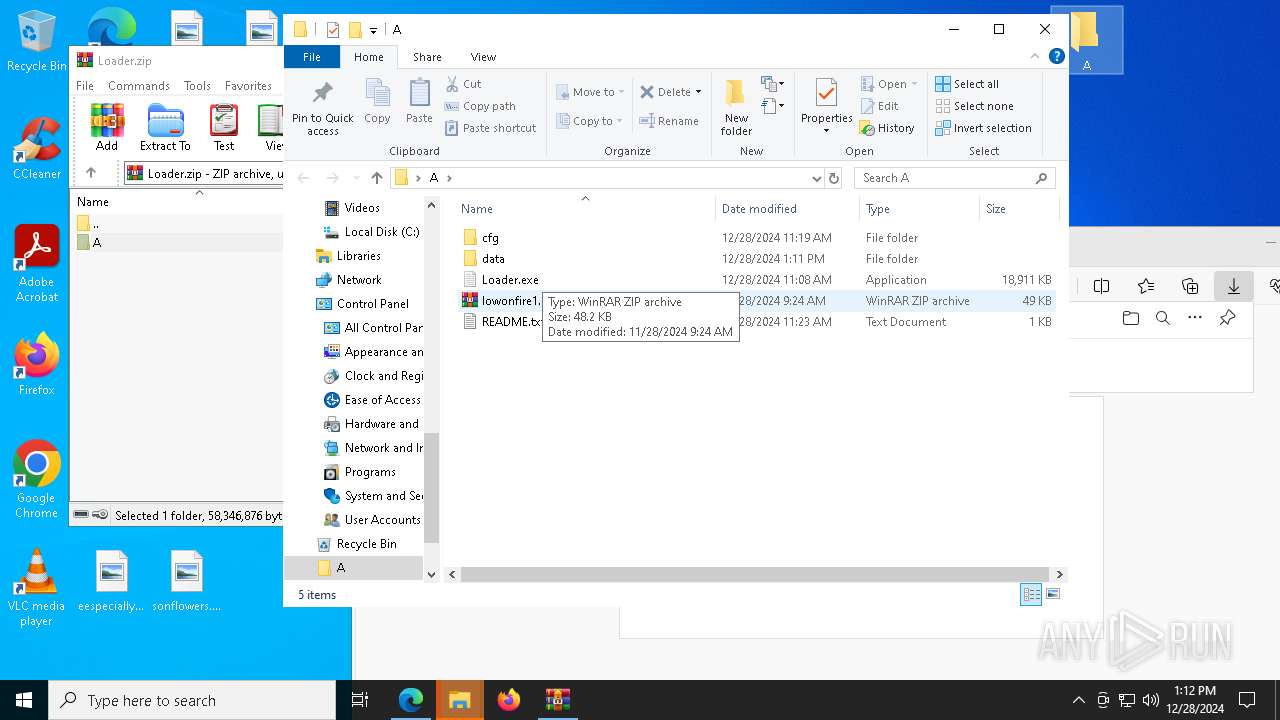Refresh the Explorer address bar
Image resolution: width=1280 pixels, height=720 pixels.
(834, 178)
